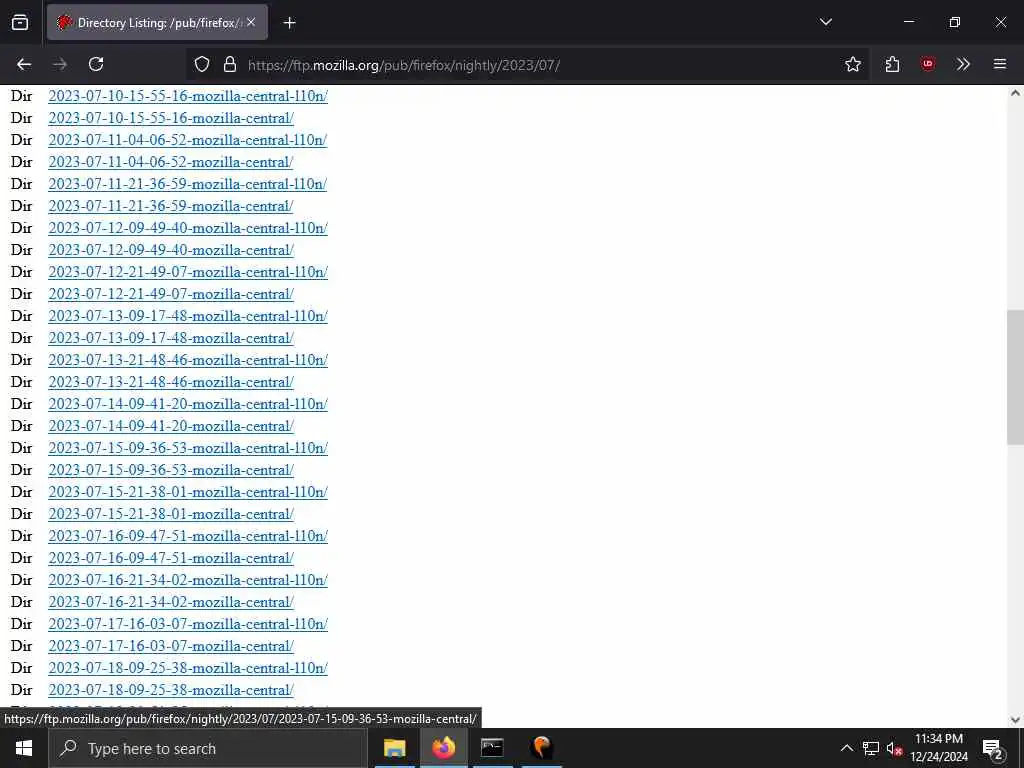Open 2023-07-10-15-55-16-mozilla-central/ link
The image size is (1024, 768).
coord(171,118)
